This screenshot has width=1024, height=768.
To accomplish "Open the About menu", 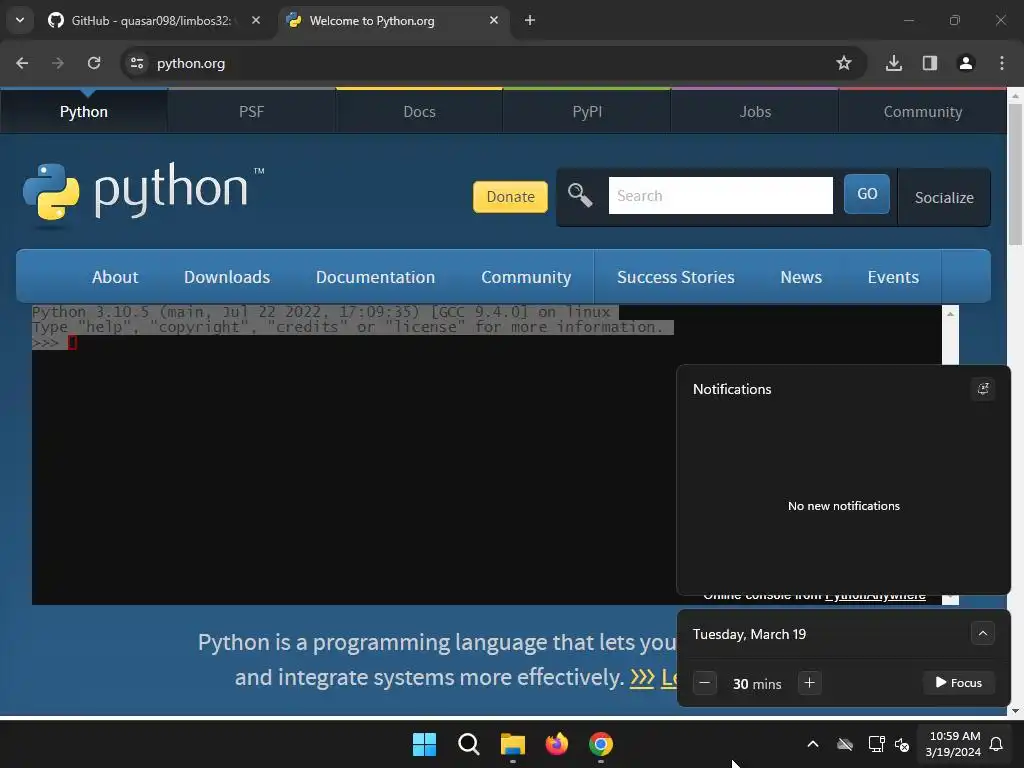I will point(115,277).
